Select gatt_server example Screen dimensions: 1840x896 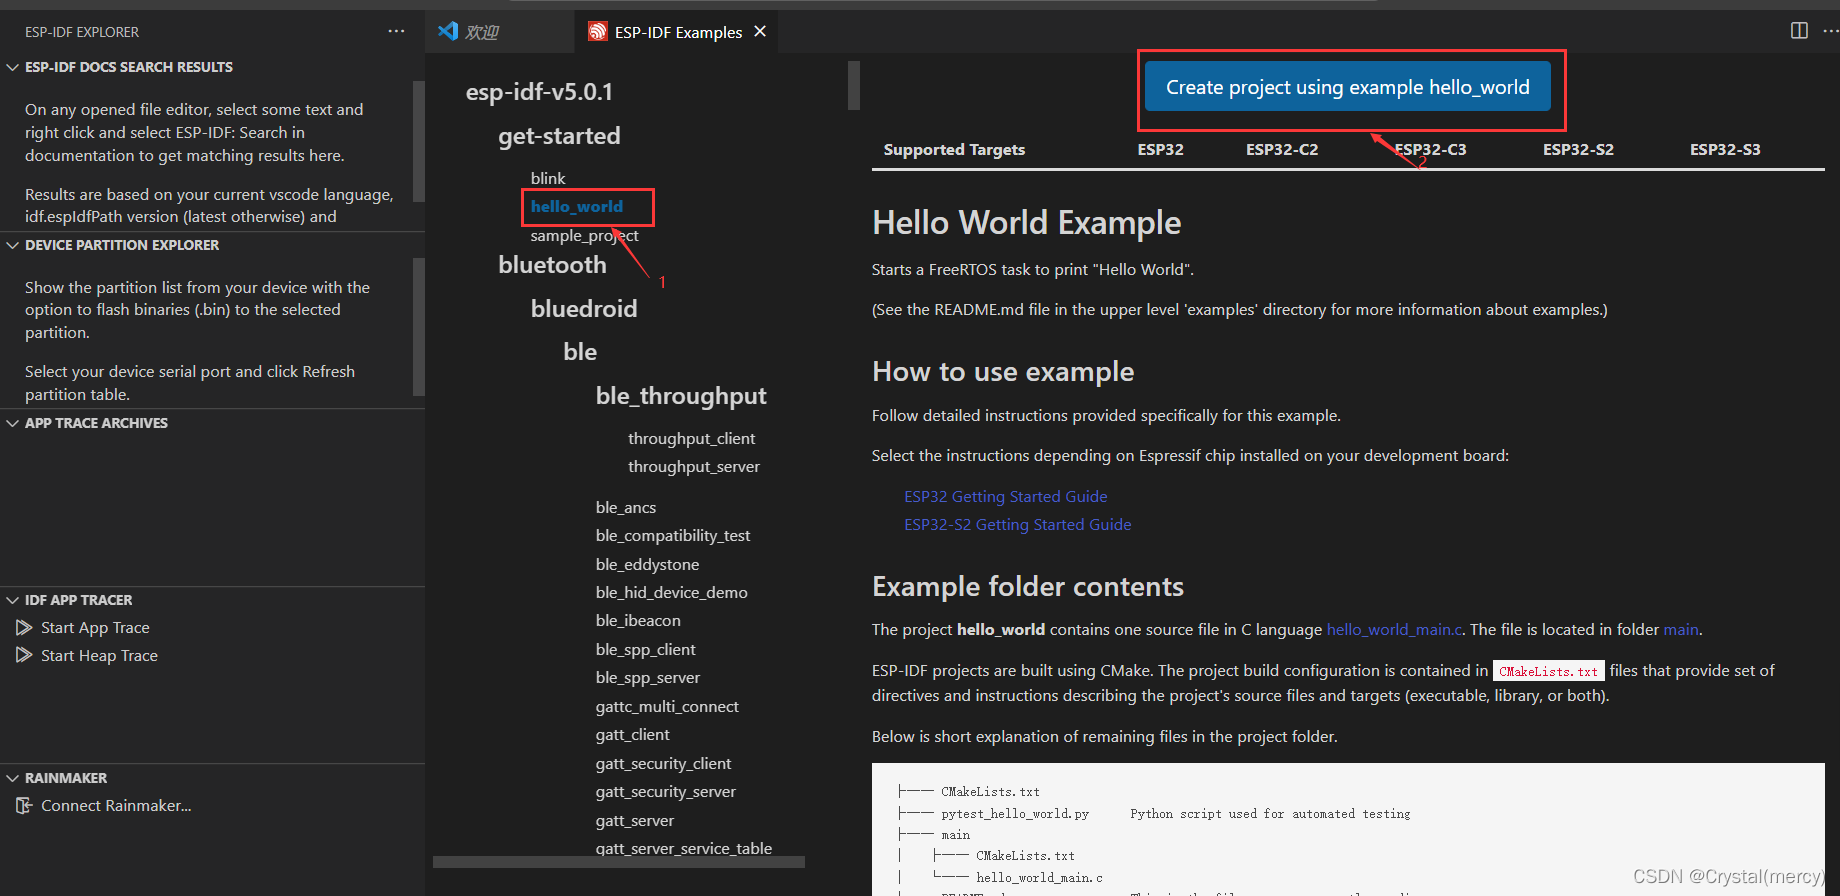(635, 820)
